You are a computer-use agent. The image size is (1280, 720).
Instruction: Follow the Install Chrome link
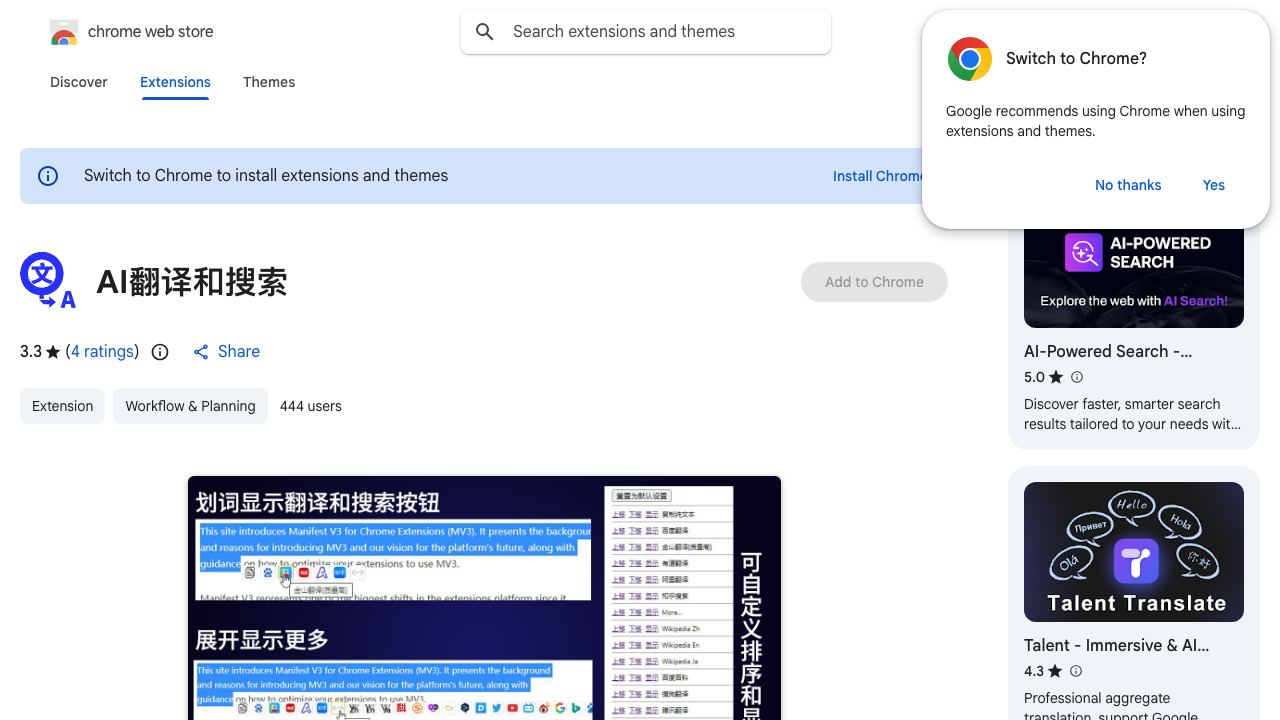point(878,176)
